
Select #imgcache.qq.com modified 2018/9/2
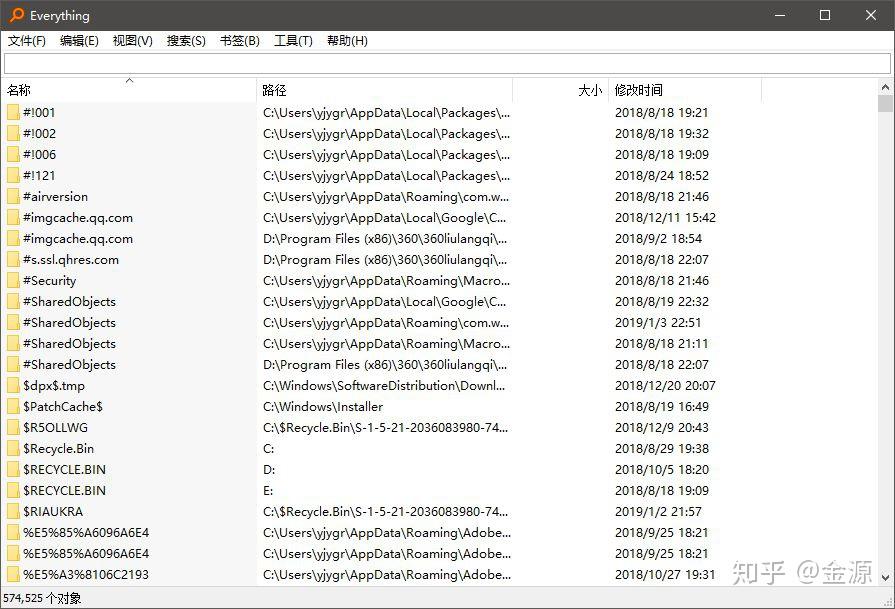click(78, 239)
